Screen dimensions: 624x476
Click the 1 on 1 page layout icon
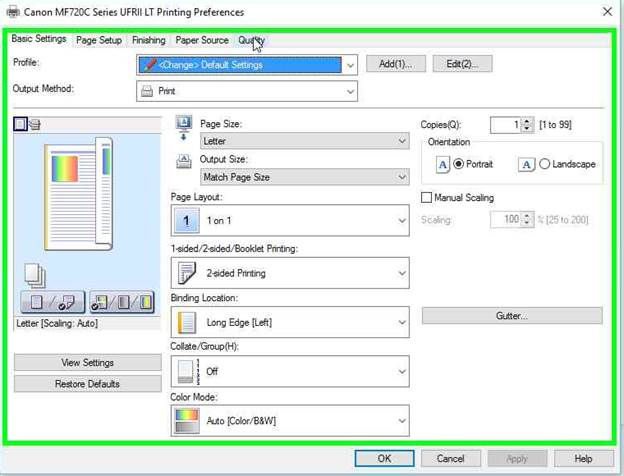tap(186, 218)
